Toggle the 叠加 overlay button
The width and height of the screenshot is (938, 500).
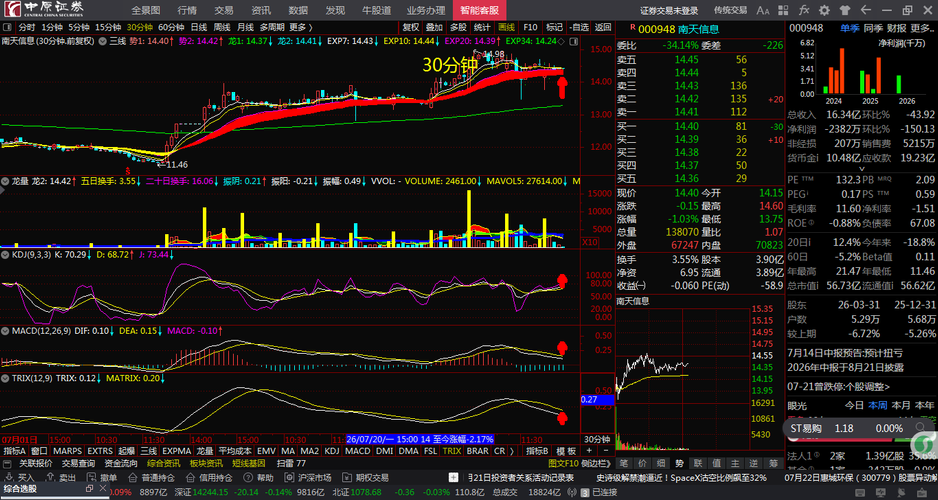[x=434, y=27]
